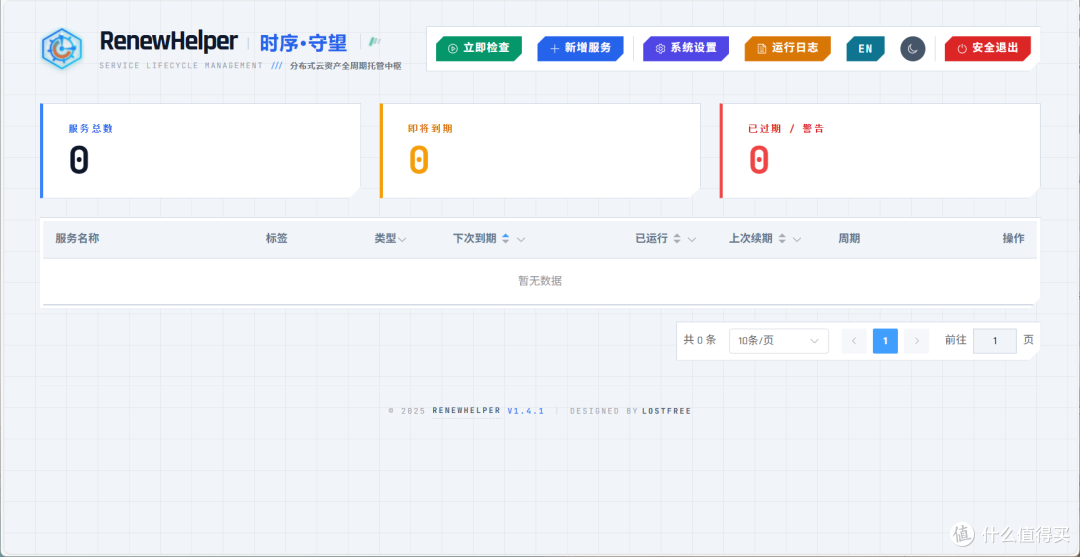Select page 1 in pagination
The height and width of the screenshot is (557, 1080).
click(x=885, y=341)
